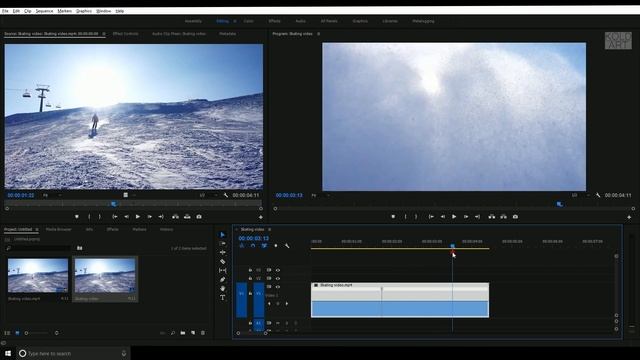Open Media Browser tab
This screenshot has width=640, height=360.
(x=59, y=229)
